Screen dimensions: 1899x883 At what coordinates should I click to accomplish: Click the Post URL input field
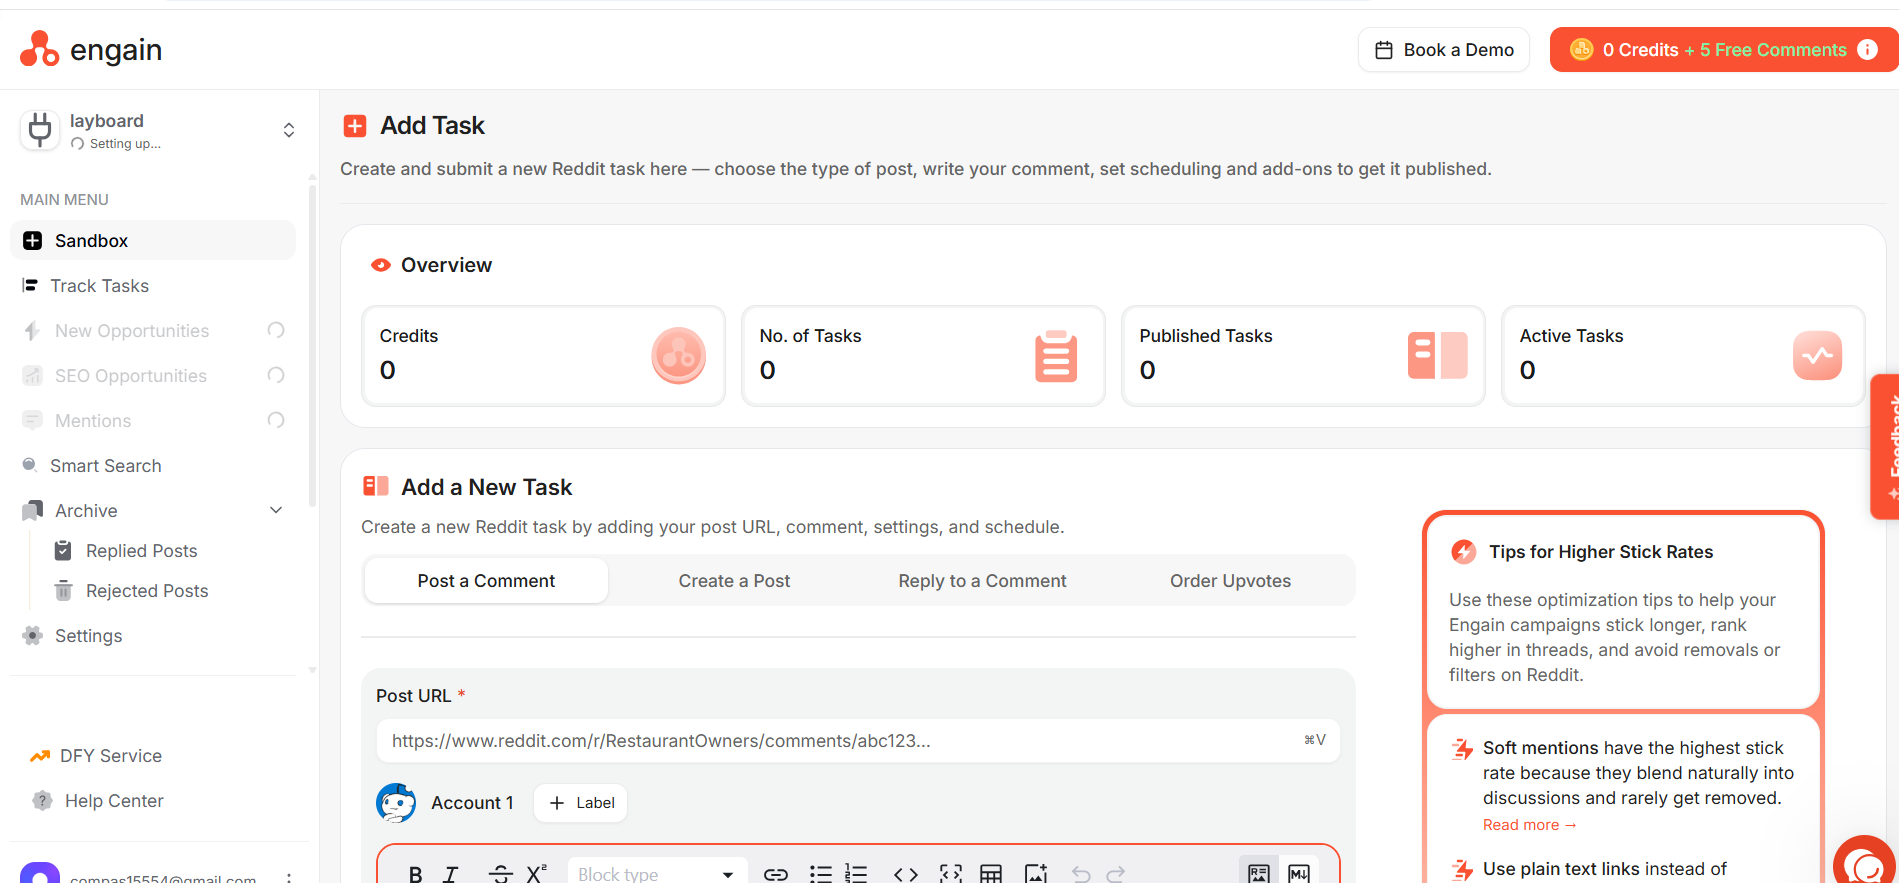tap(858, 741)
